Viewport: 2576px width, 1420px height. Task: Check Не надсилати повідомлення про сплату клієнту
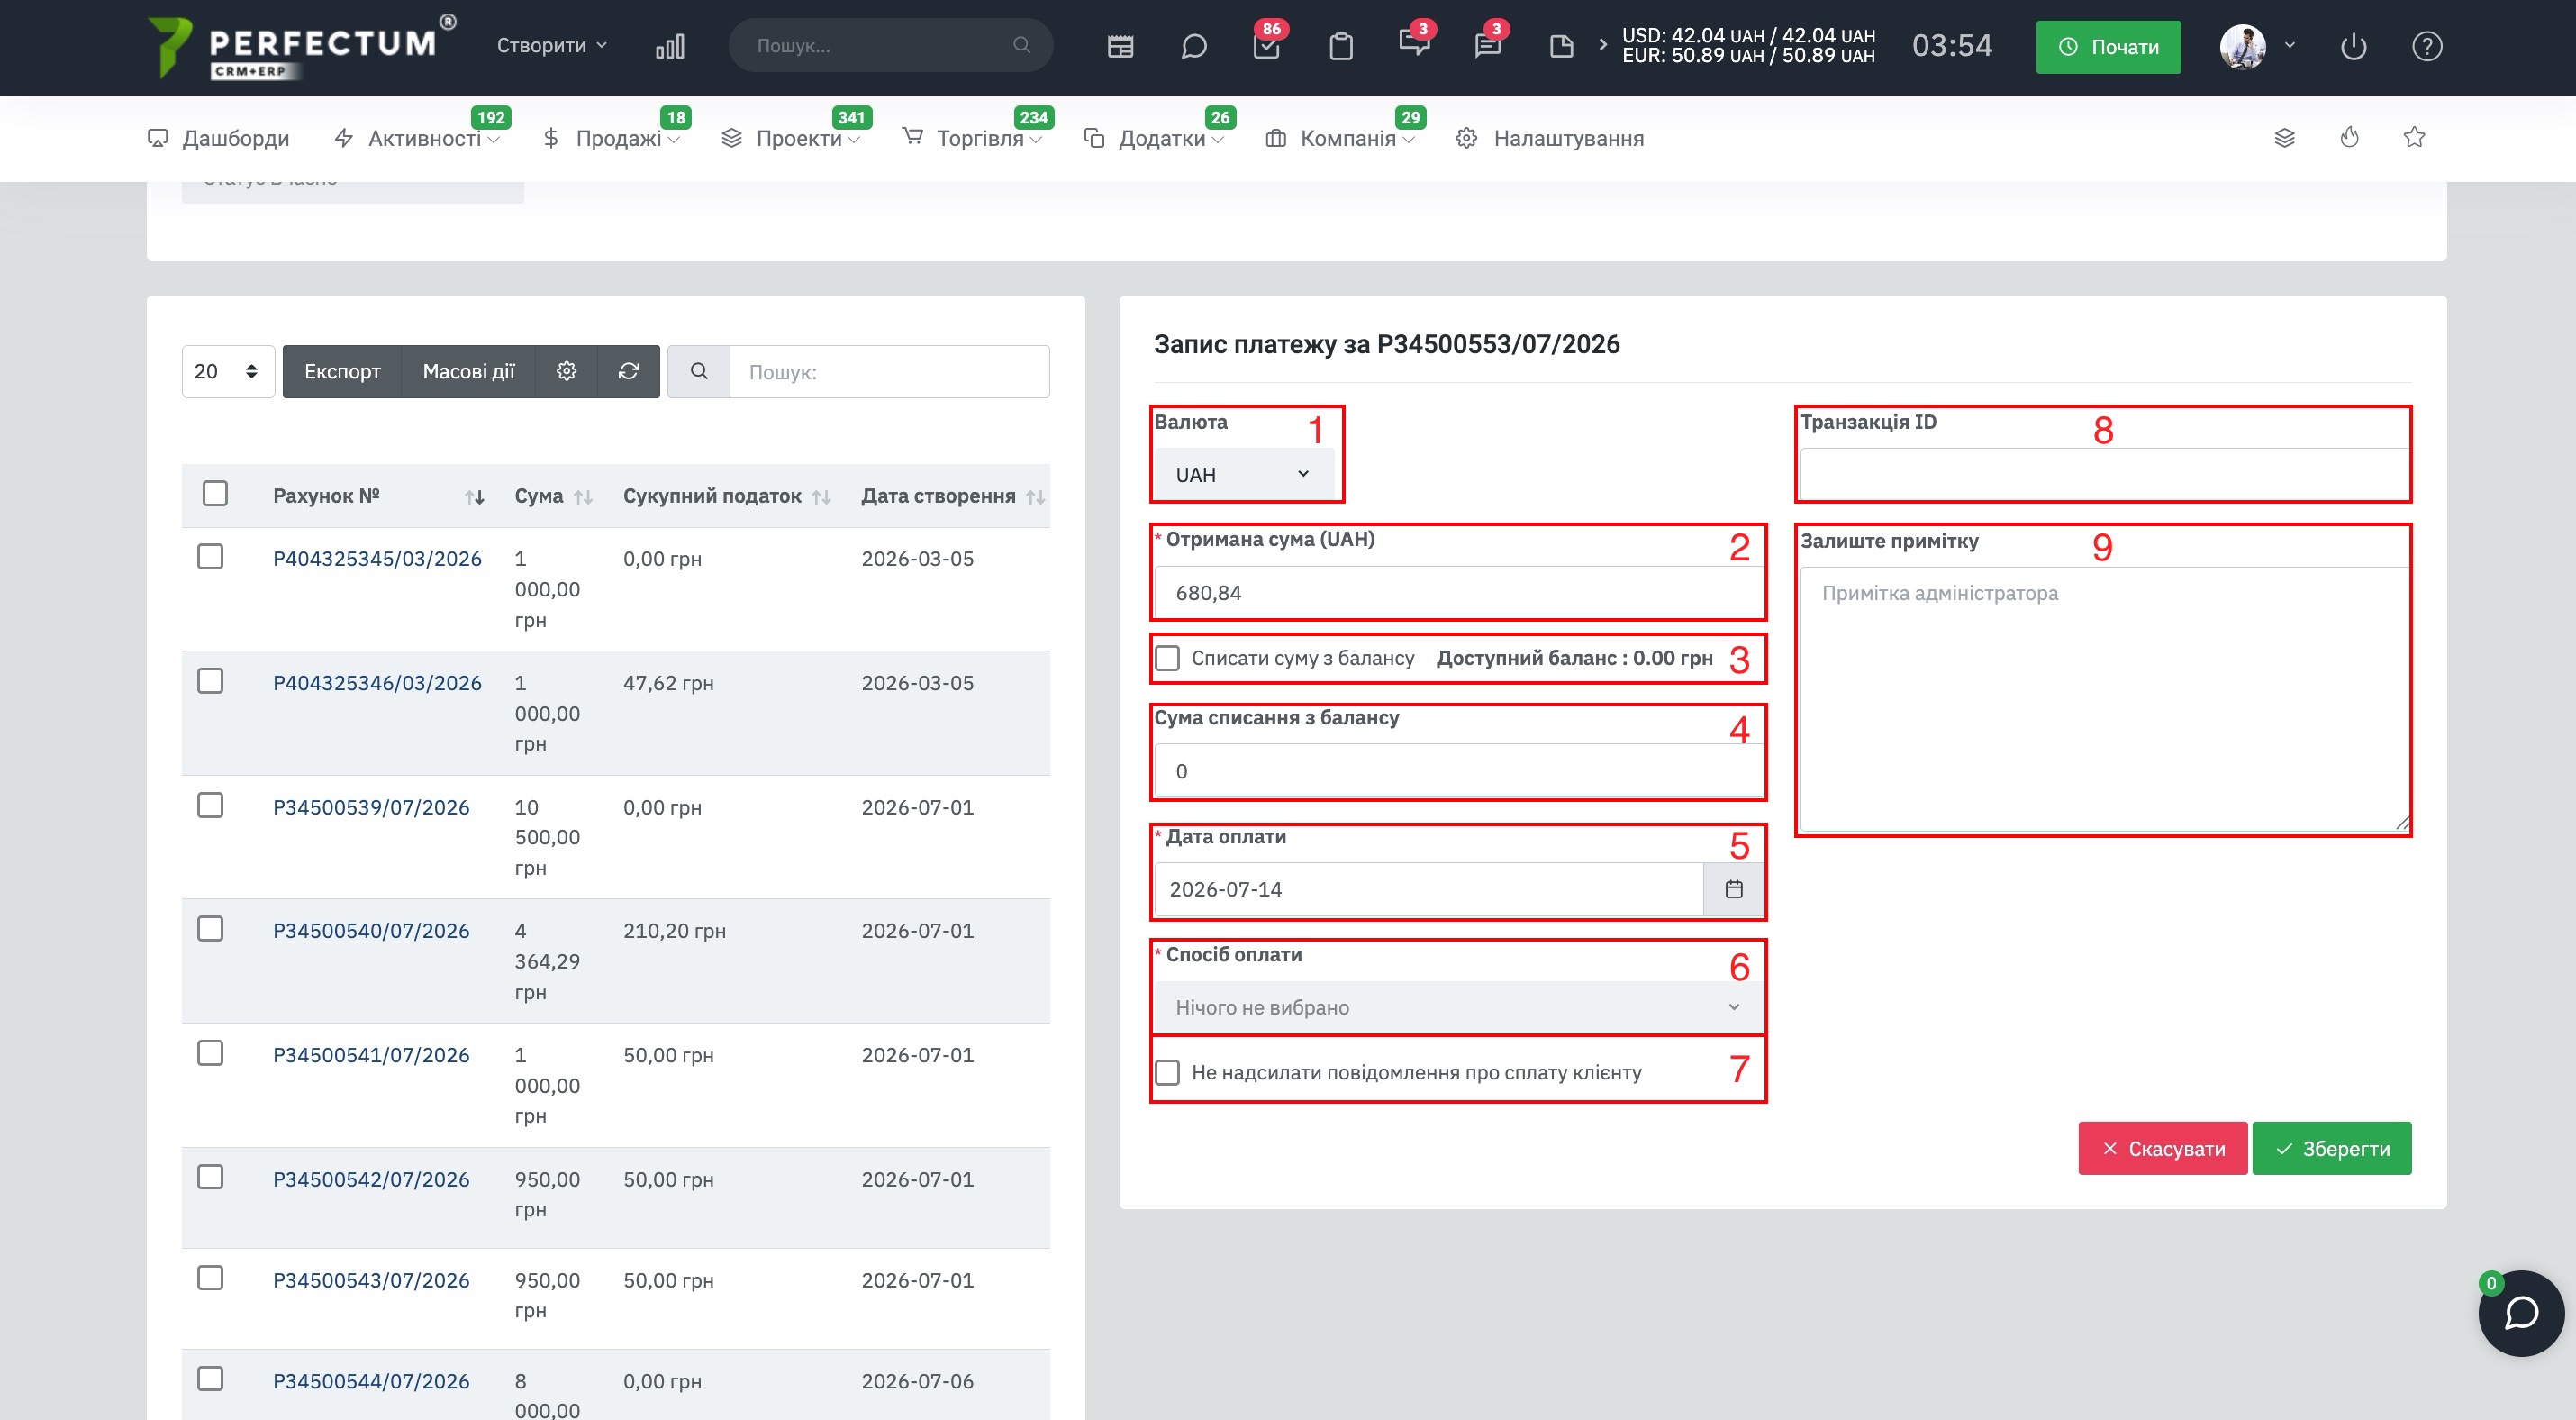point(1166,1072)
